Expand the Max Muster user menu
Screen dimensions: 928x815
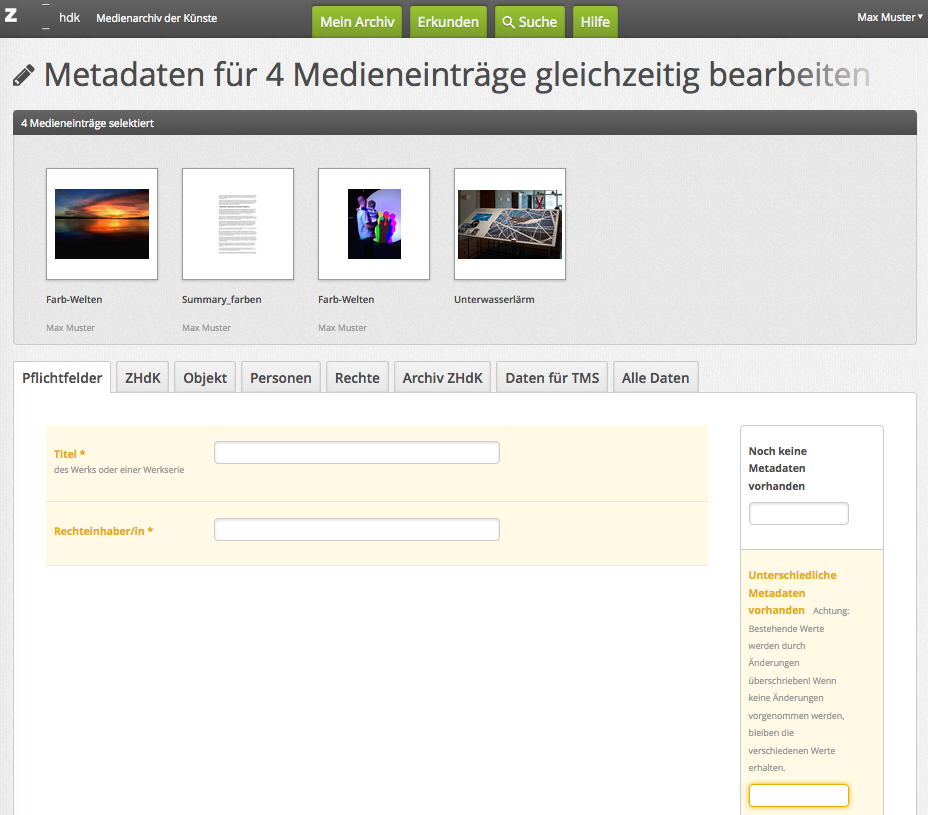click(x=889, y=17)
